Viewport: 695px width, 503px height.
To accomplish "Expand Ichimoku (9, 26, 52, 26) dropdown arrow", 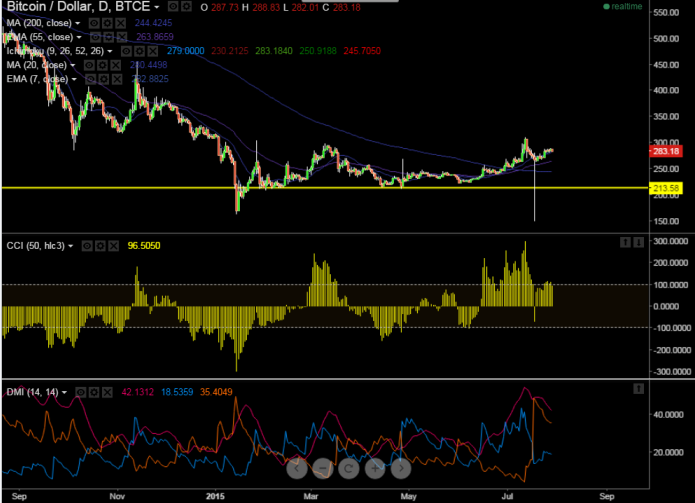I will coord(109,52).
